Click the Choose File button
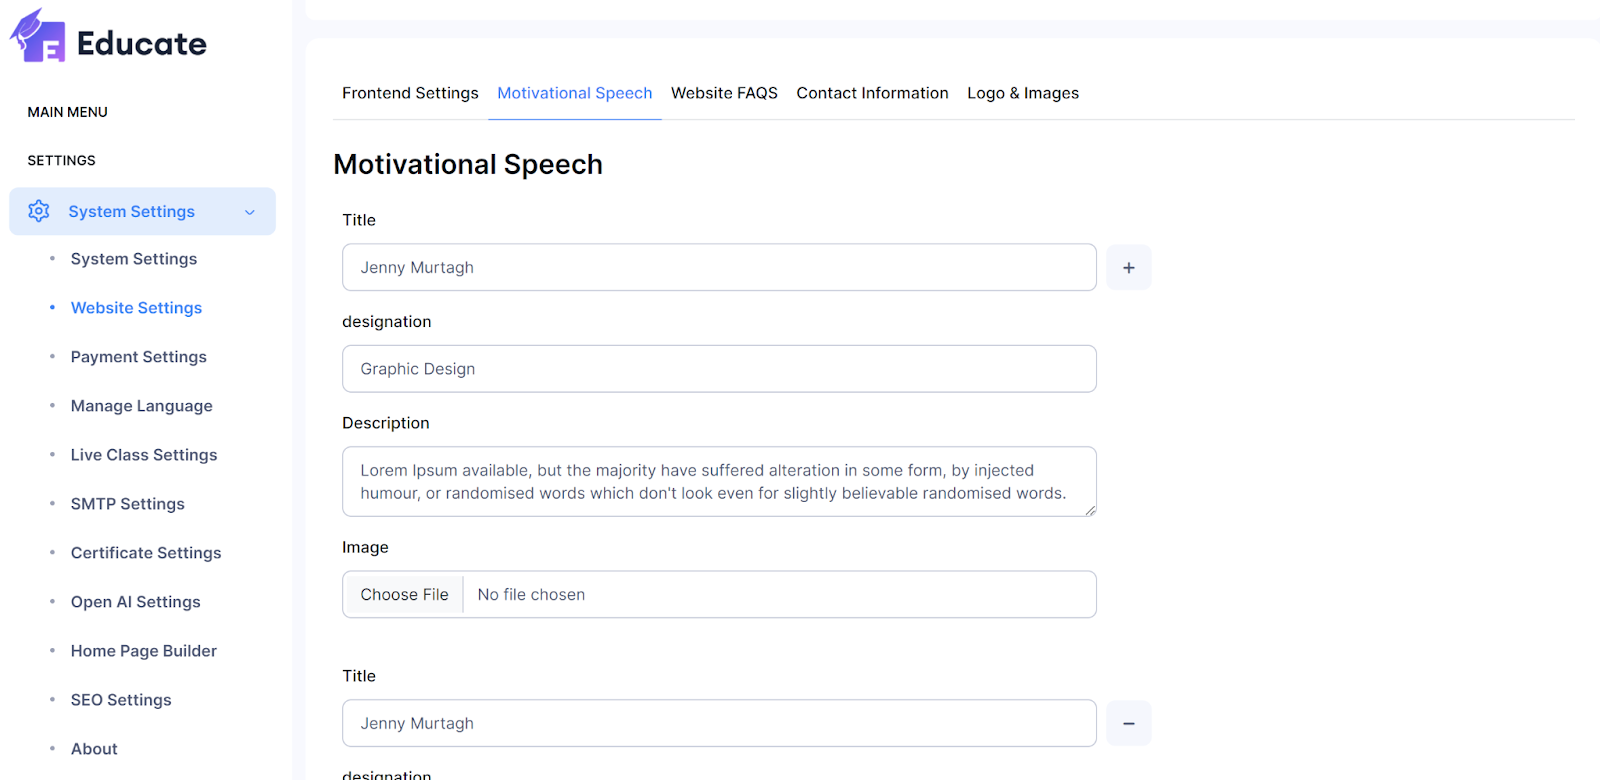Screen dimensions: 1600x780 (404, 595)
